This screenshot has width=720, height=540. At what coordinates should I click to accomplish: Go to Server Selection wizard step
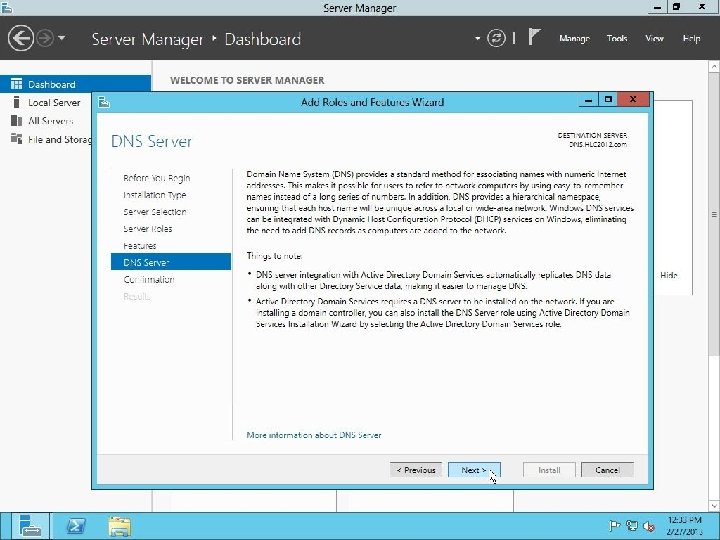tap(155, 212)
